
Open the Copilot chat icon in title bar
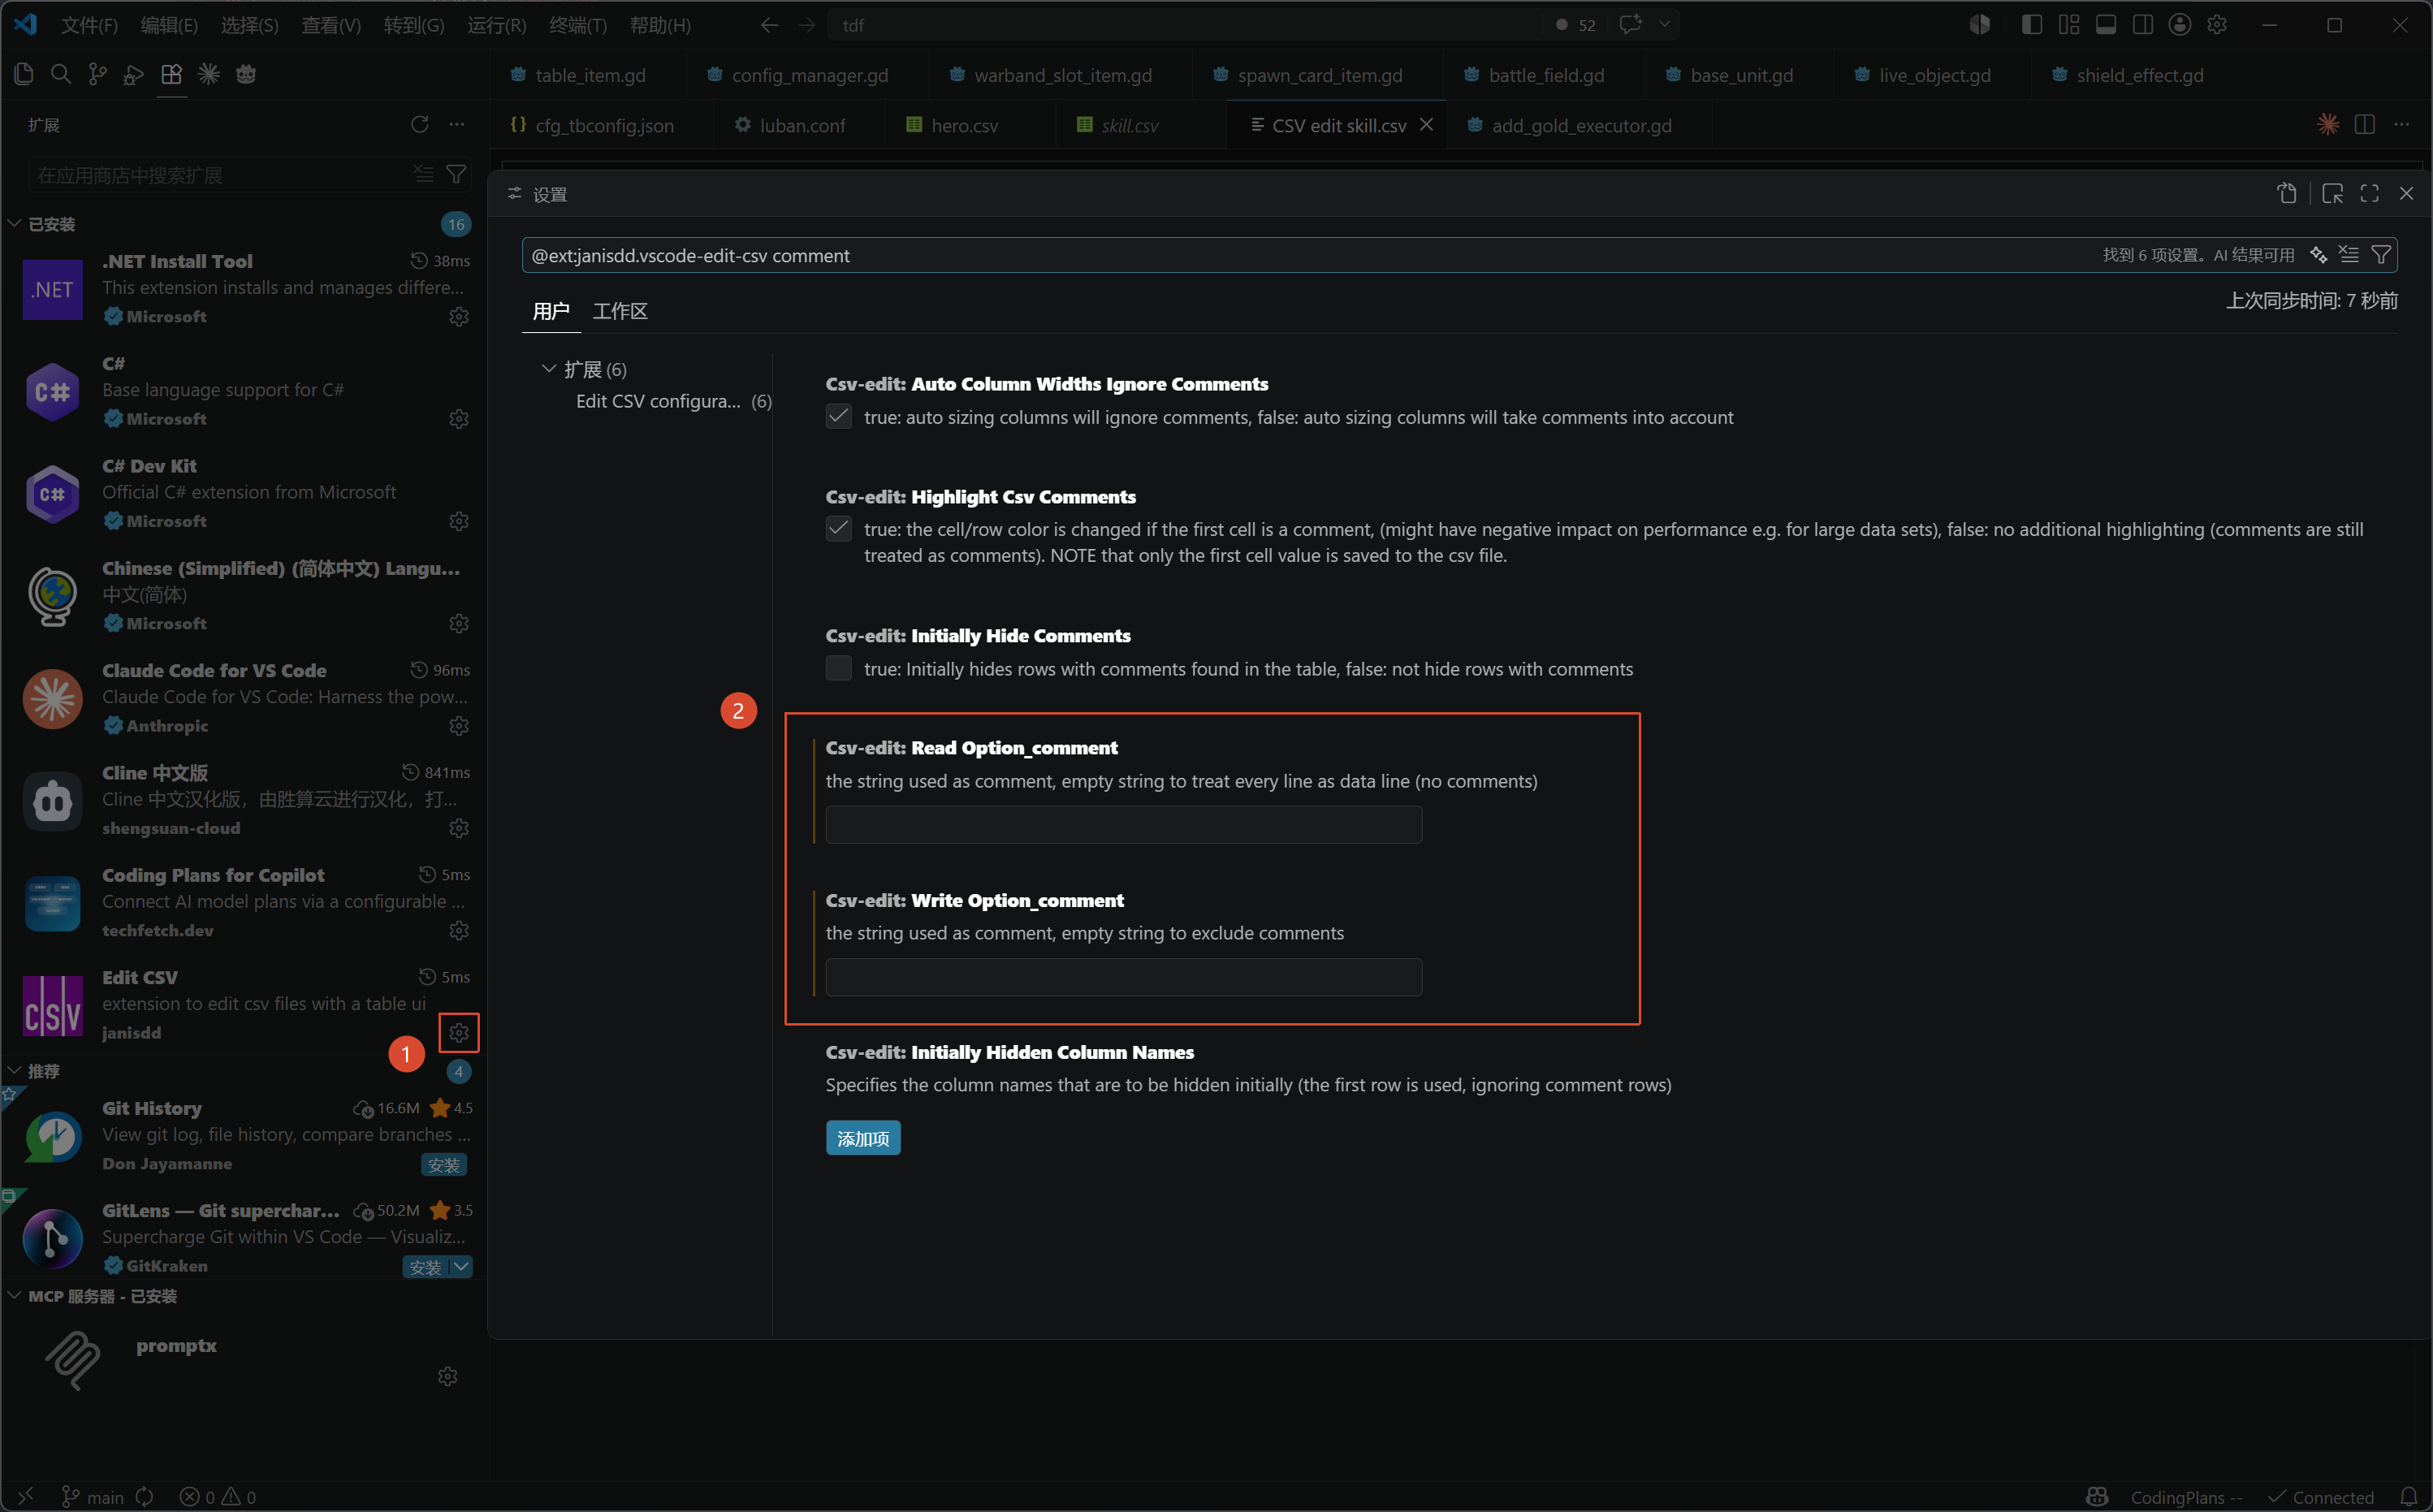coord(1631,24)
